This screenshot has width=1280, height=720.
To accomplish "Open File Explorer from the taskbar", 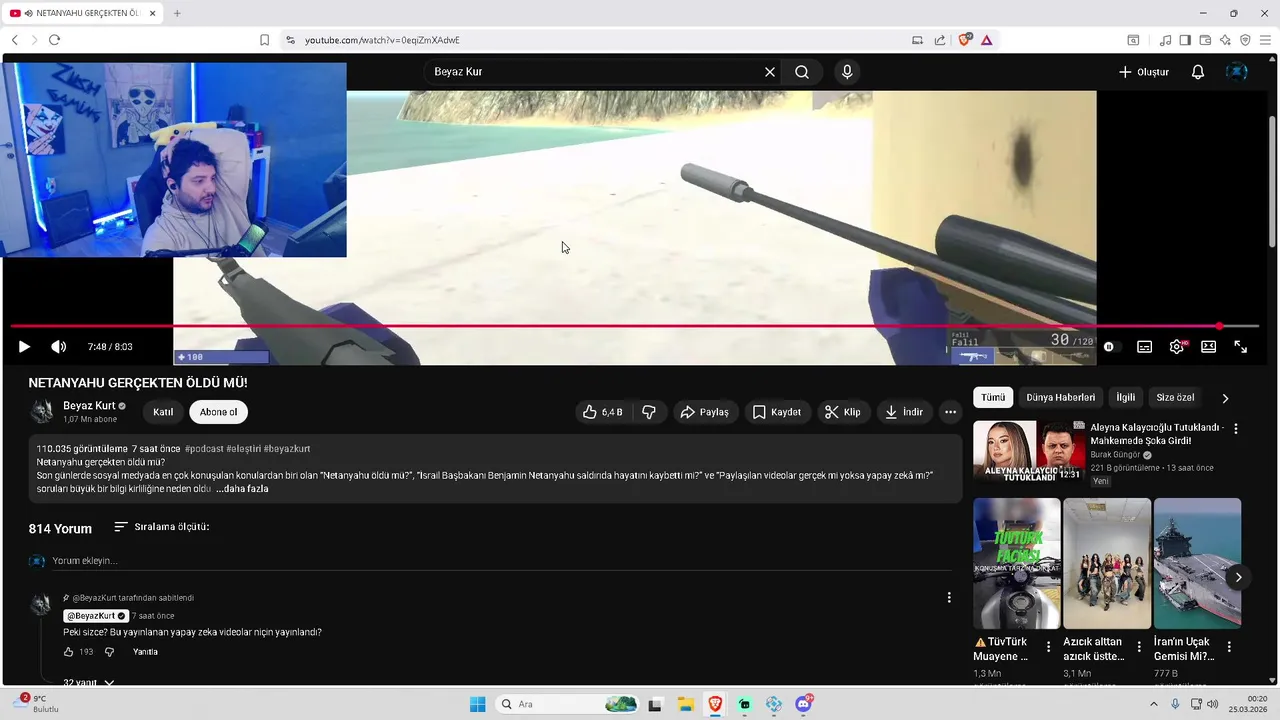I will pos(684,704).
